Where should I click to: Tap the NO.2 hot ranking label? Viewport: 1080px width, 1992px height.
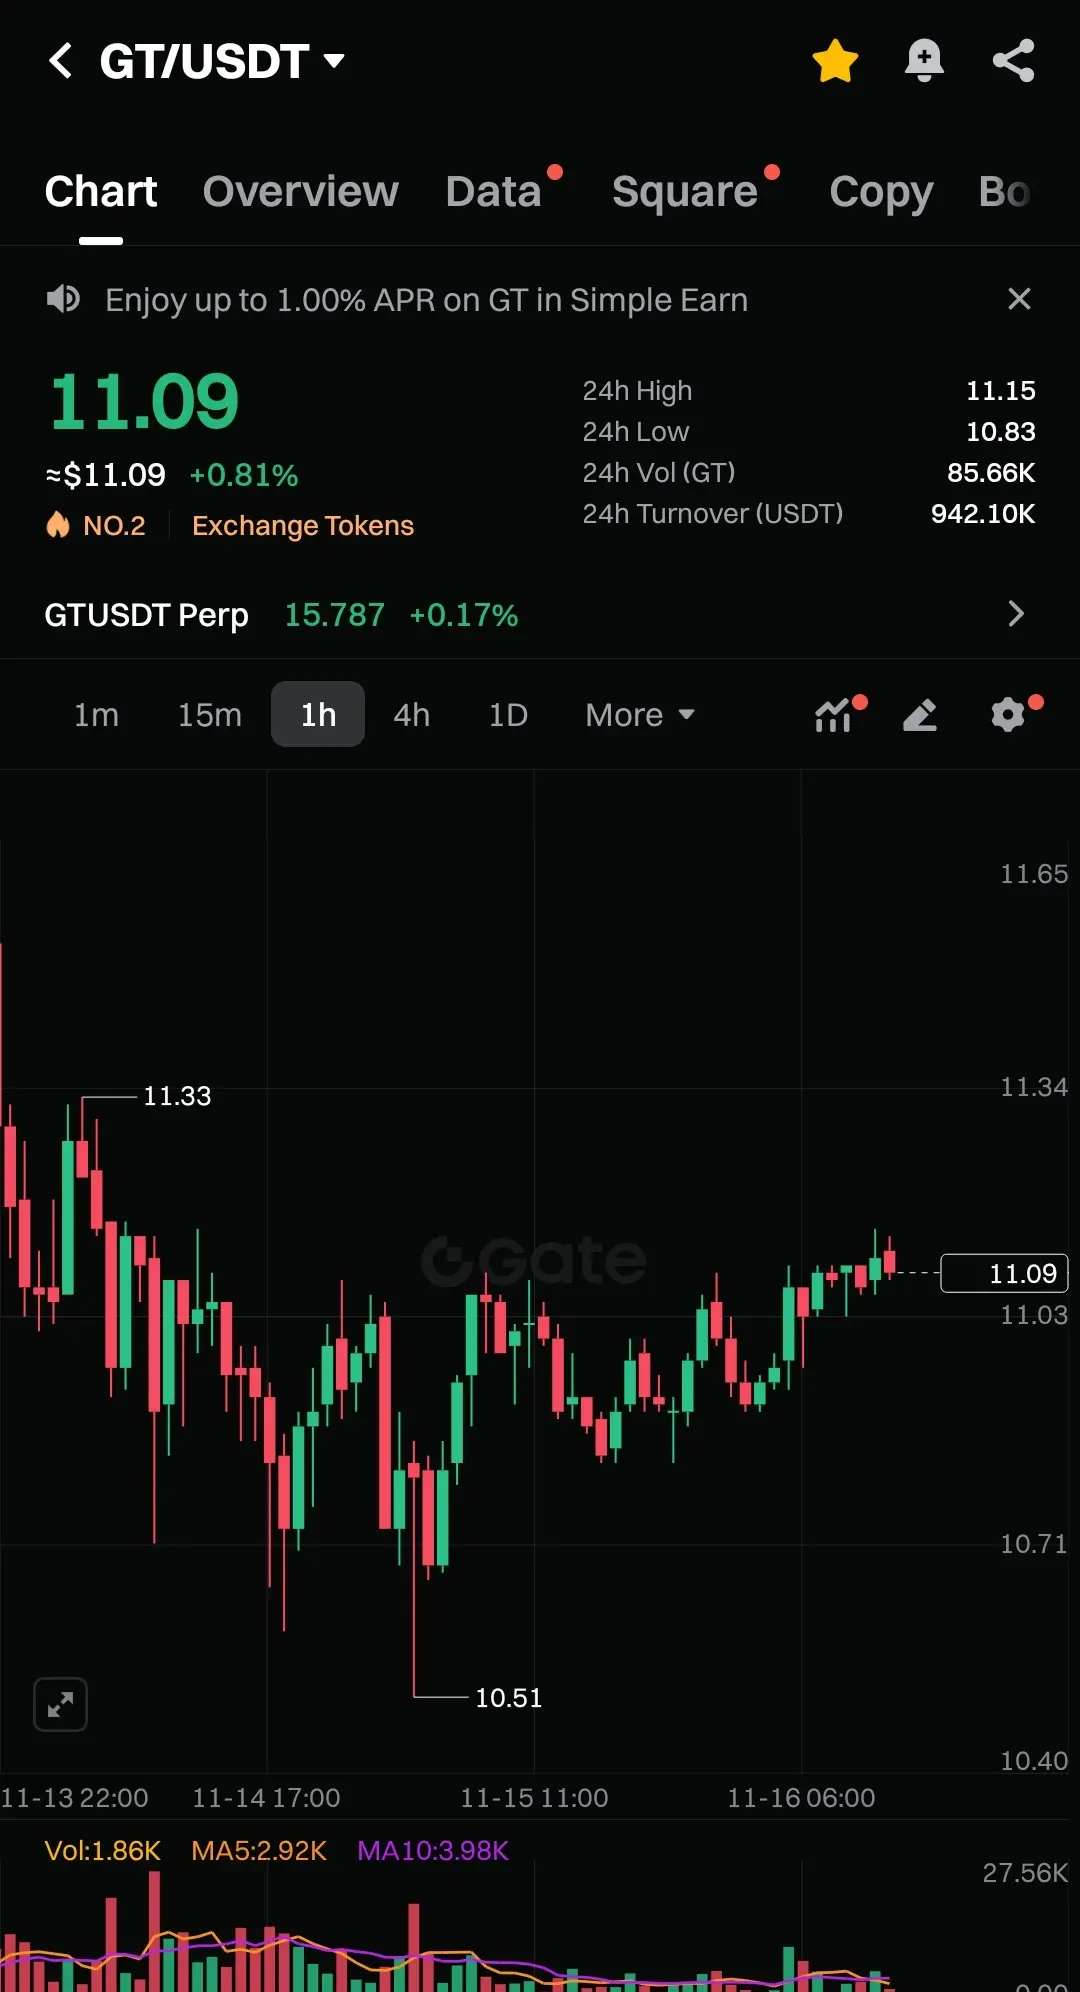[x=97, y=525]
